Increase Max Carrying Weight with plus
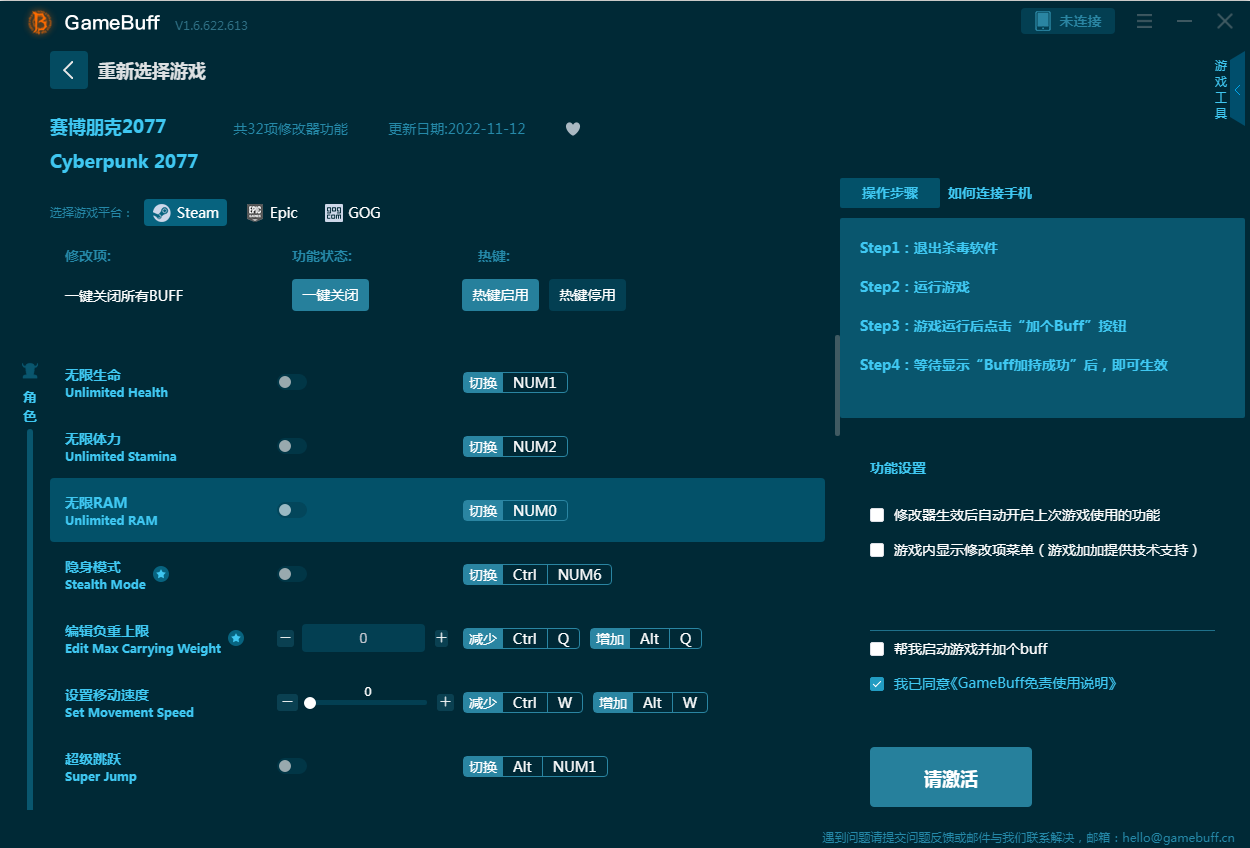The image size is (1250, 848). coord(442,638)
